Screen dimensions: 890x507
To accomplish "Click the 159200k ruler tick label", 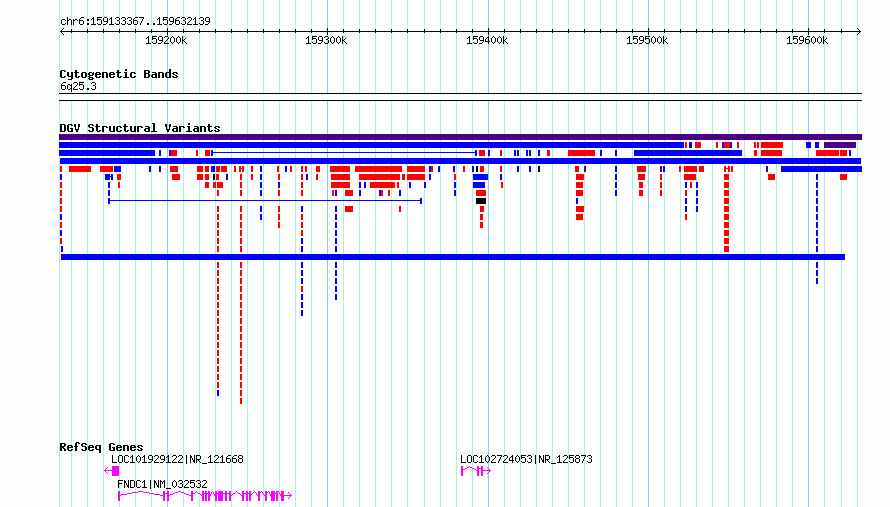I will (x=166, y=40).
